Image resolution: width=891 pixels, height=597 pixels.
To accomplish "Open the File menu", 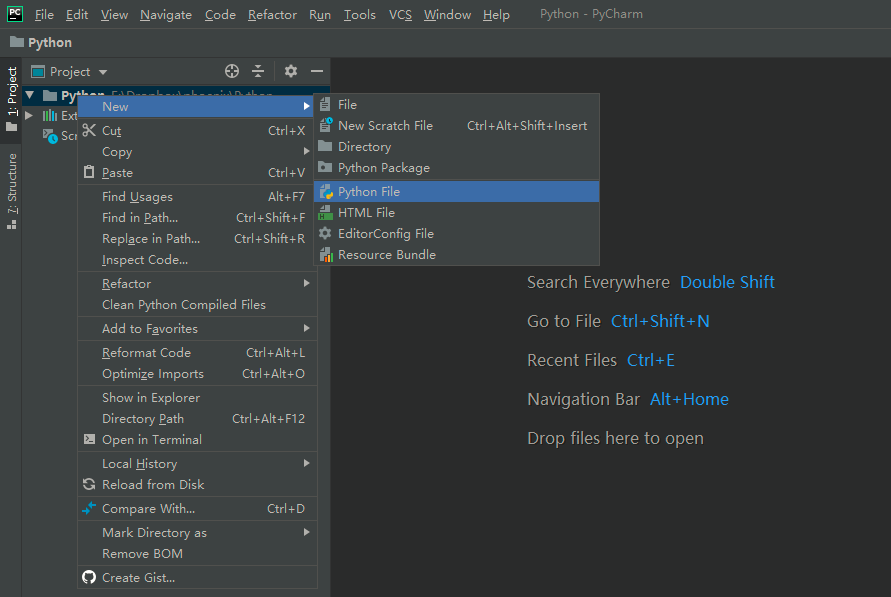I will [x=44, y=15].
